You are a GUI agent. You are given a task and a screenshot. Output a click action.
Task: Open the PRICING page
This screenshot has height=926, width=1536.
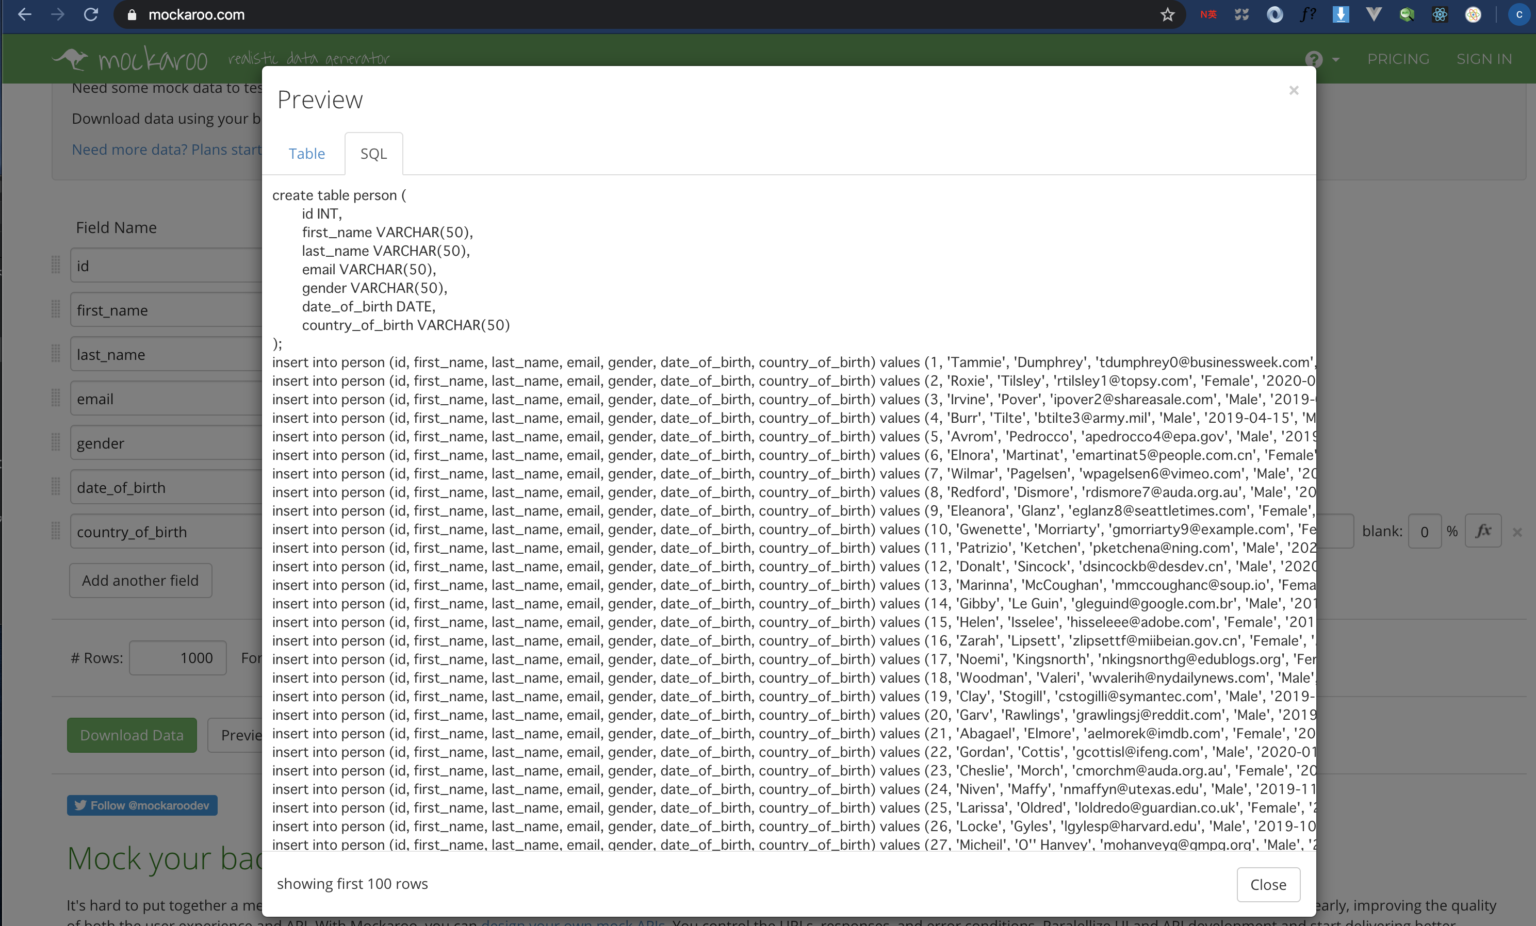click(x=1397, y=59)
